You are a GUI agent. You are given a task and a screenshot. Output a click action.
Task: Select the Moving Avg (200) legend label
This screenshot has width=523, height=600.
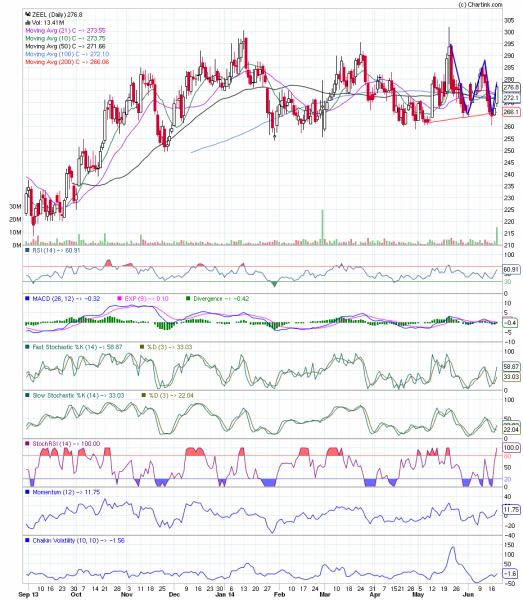coord(67,62)
